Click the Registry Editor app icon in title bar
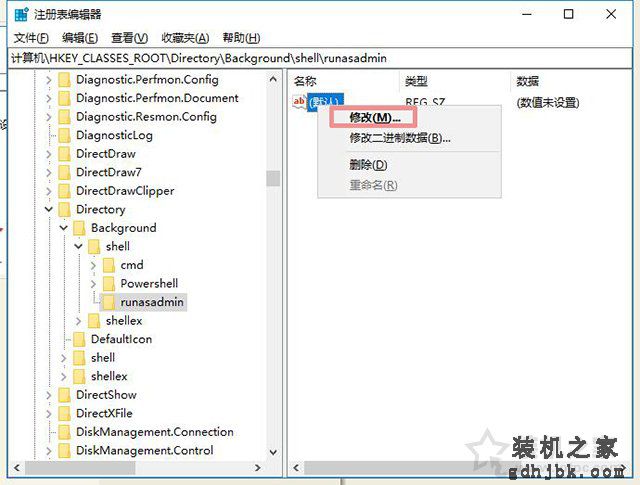Image resolution: width=640 pixels, height=485 pixels. [x=21, y=14]
